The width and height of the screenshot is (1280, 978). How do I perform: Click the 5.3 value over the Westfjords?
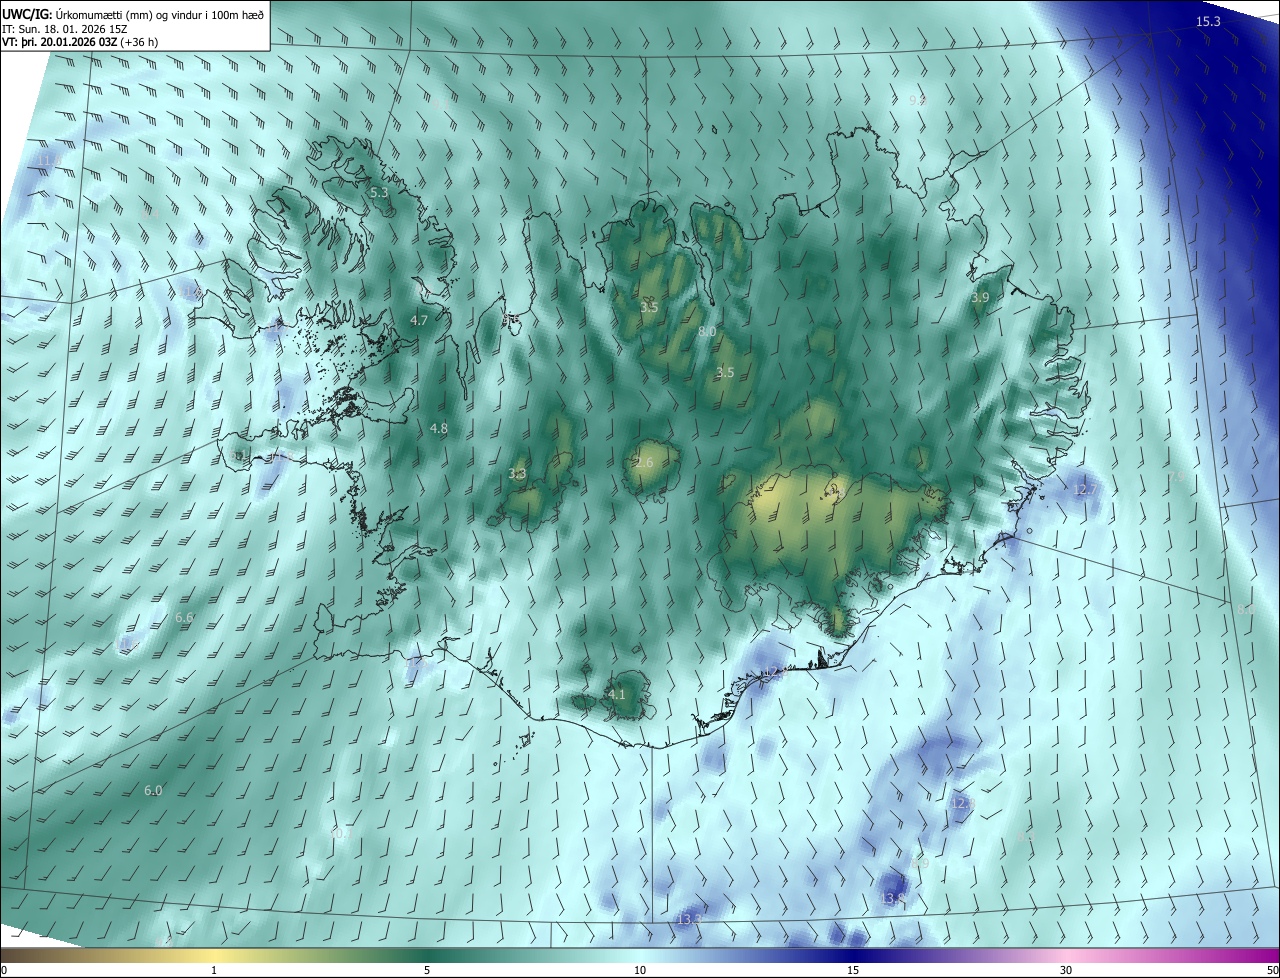(x=379, y=192)
